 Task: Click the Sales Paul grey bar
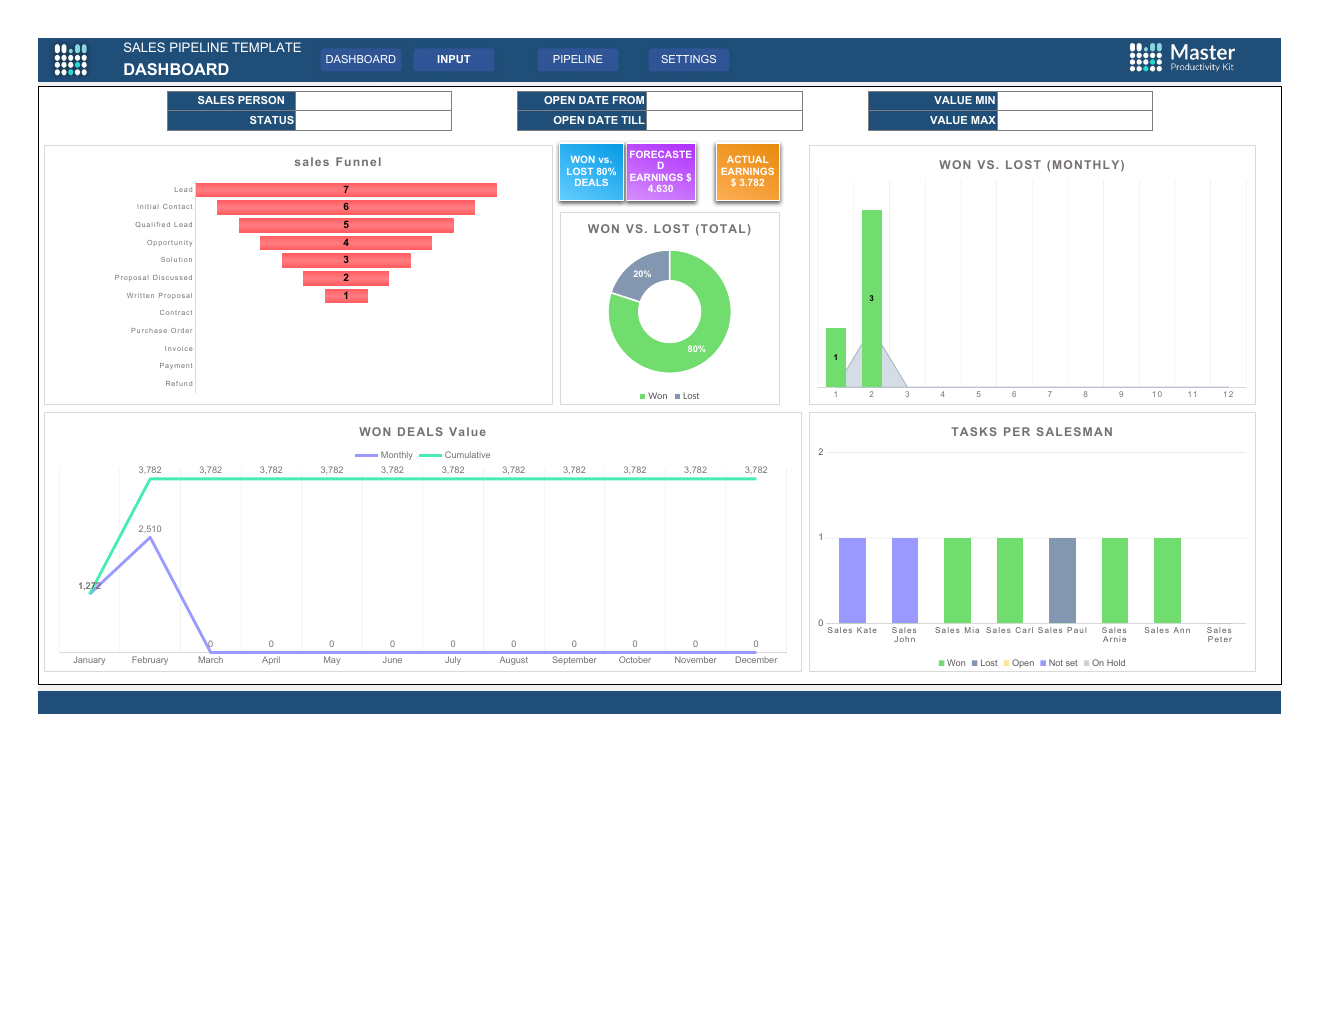coord(1062,580)
